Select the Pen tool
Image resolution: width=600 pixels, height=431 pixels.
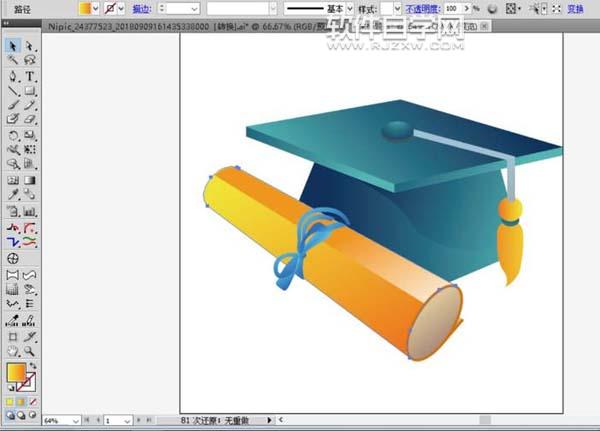pos(13,76)
